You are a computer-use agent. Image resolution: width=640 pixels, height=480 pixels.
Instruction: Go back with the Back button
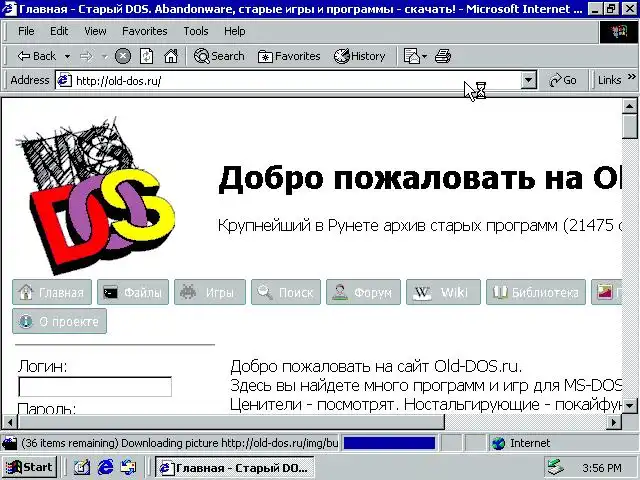(x=36, y=56)
